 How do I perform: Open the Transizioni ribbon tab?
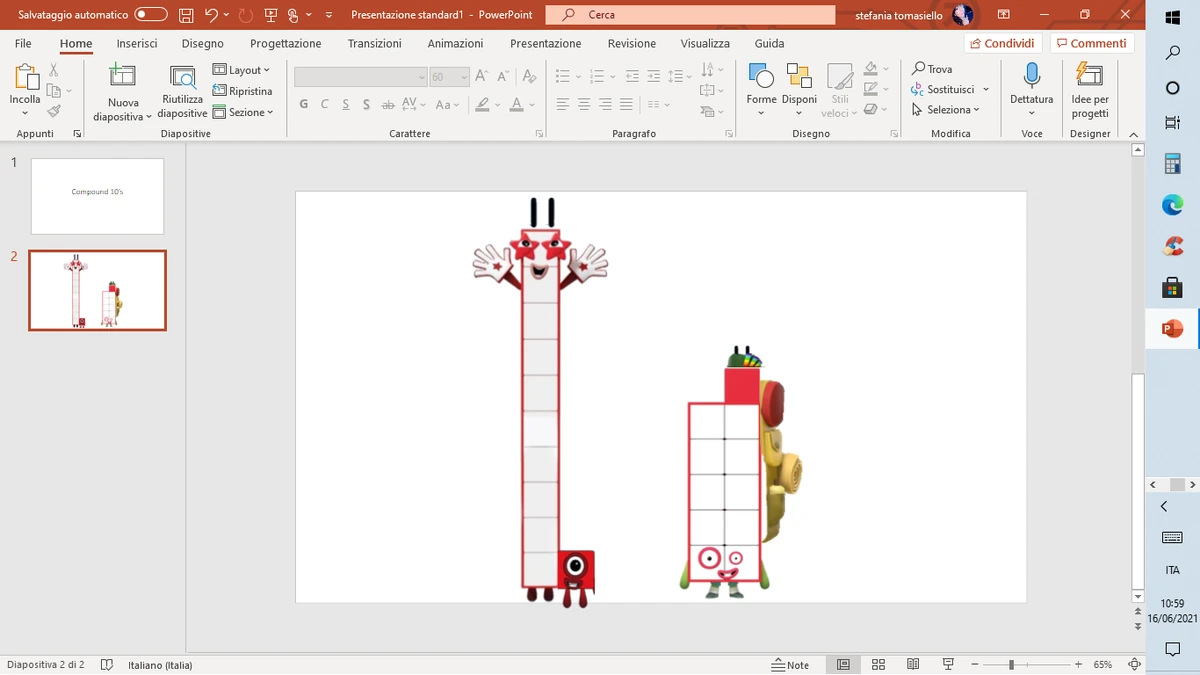point(375,43)
